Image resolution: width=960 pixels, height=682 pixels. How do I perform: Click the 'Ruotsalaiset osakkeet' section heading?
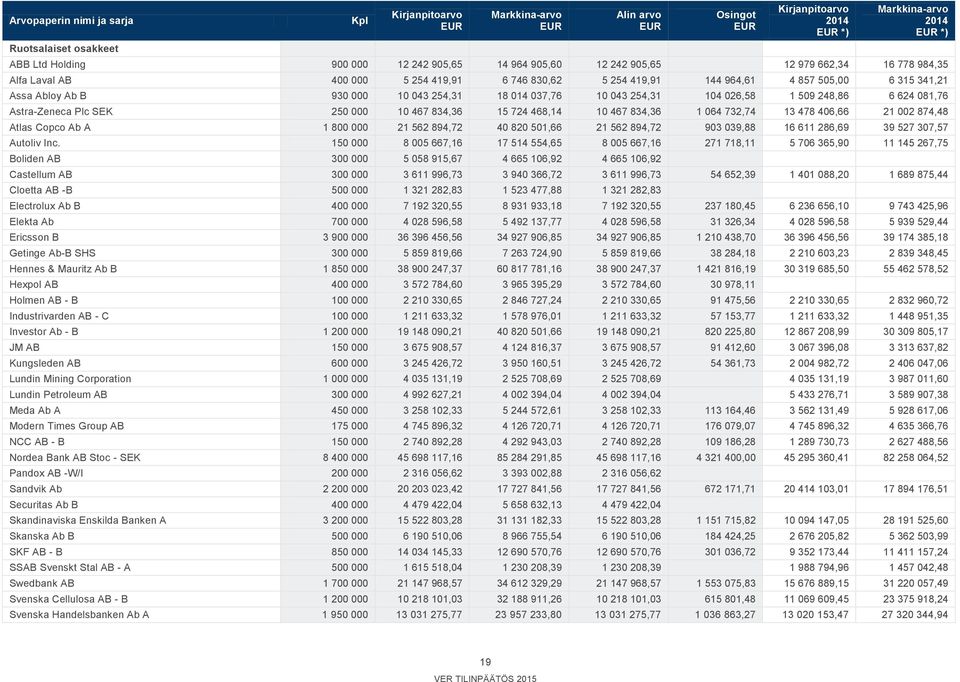coord(64,48)
